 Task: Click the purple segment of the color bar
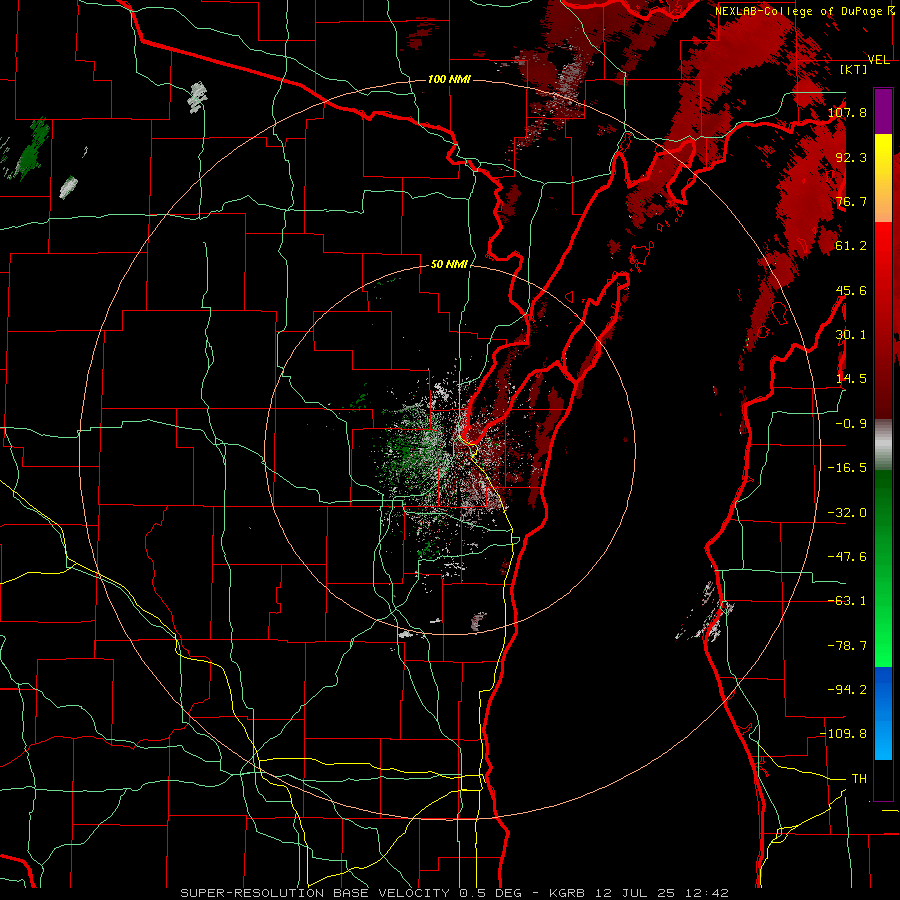(883, 111)
